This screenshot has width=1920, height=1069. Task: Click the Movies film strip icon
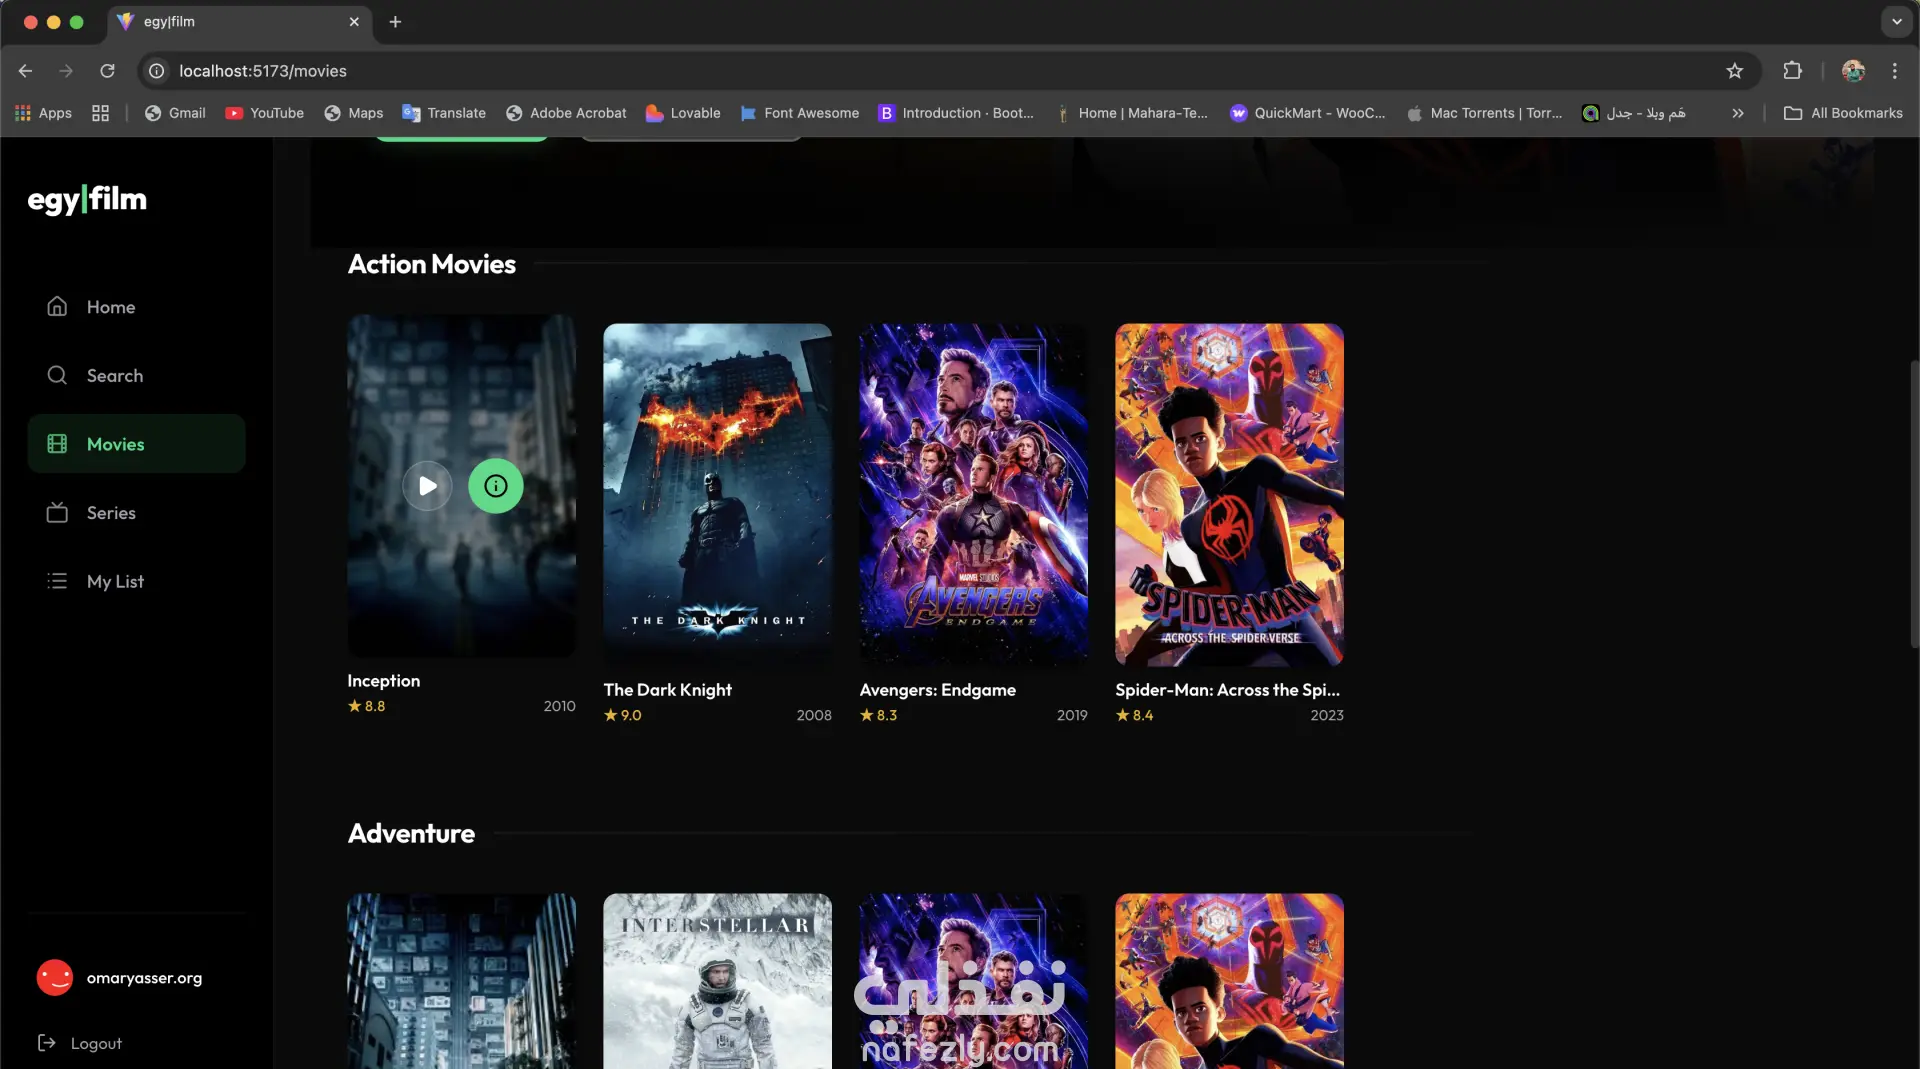click(57, 444)
